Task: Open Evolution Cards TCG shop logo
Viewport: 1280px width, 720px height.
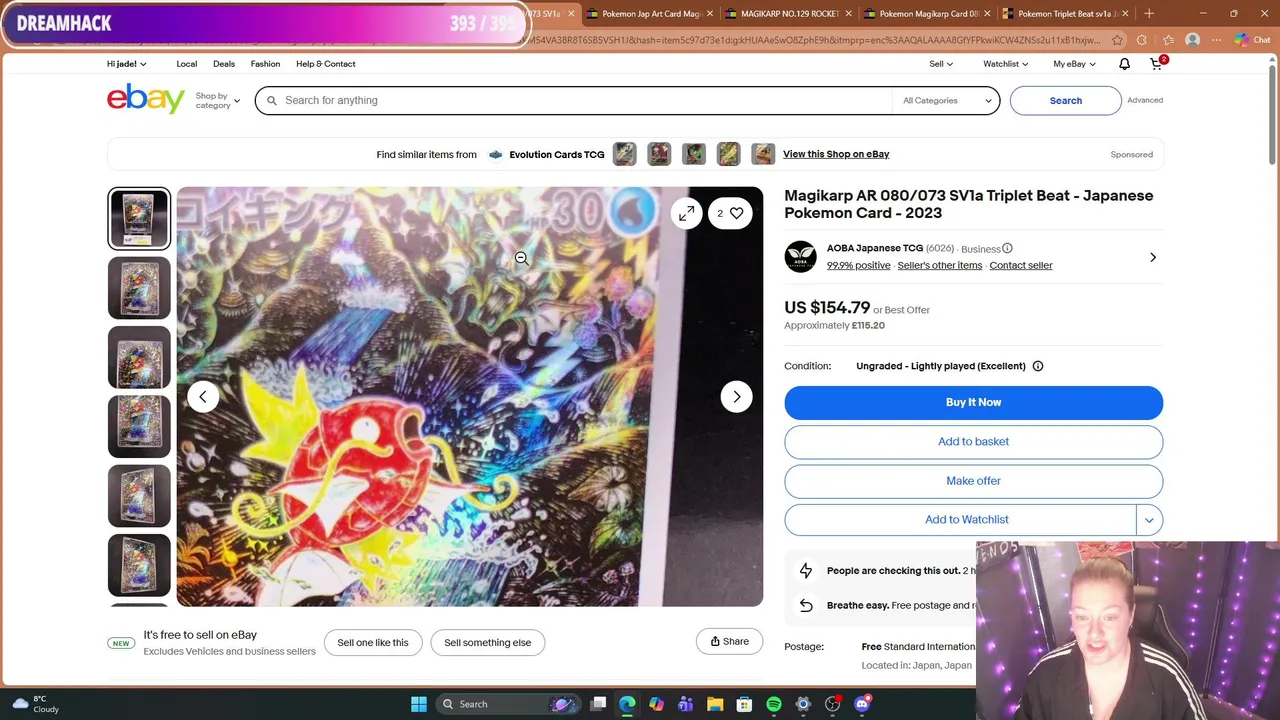Action: point(495,154)
